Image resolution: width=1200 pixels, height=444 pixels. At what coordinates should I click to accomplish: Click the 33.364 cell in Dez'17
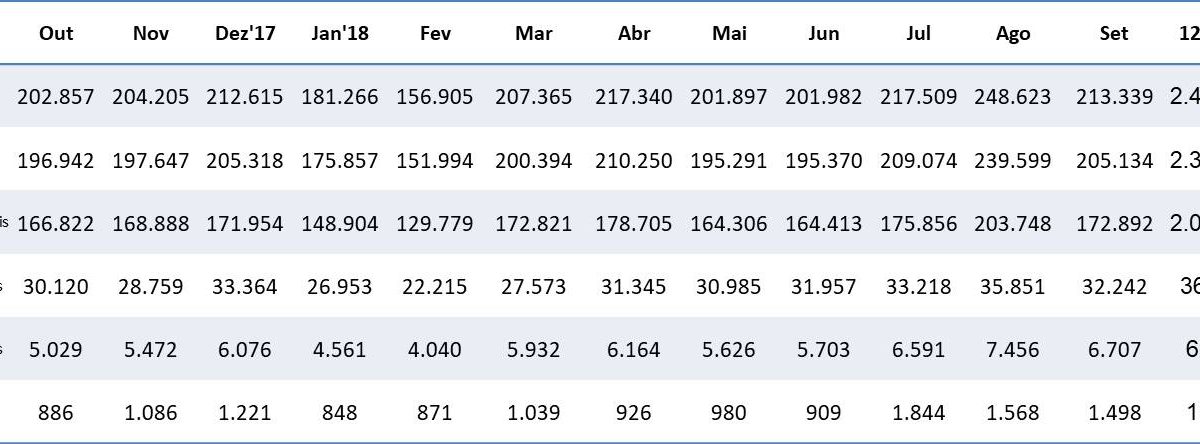[x=245, y=287]
